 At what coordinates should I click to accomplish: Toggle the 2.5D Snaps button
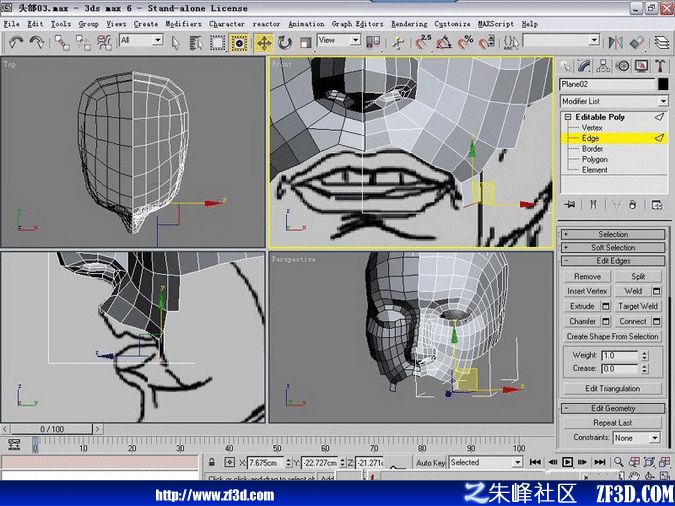[424, 42]
